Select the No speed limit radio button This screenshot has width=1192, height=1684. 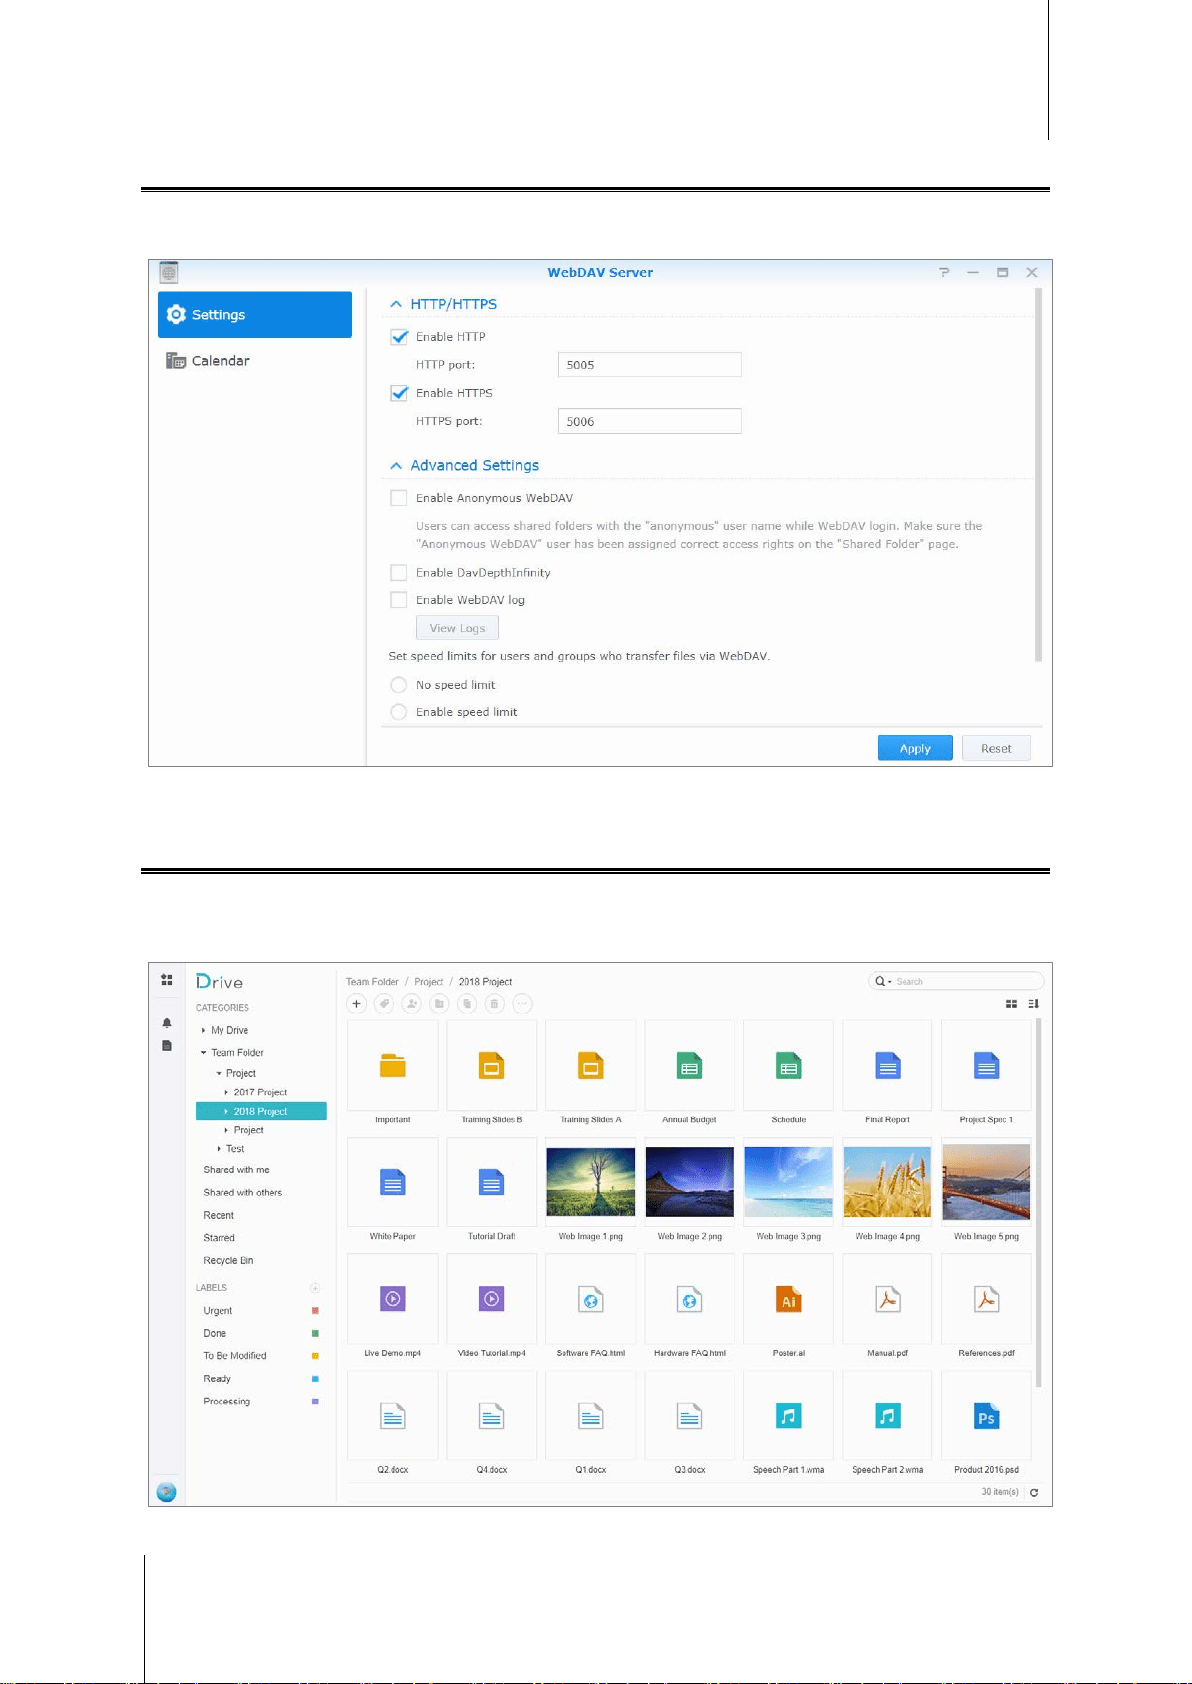pos(399,685)
